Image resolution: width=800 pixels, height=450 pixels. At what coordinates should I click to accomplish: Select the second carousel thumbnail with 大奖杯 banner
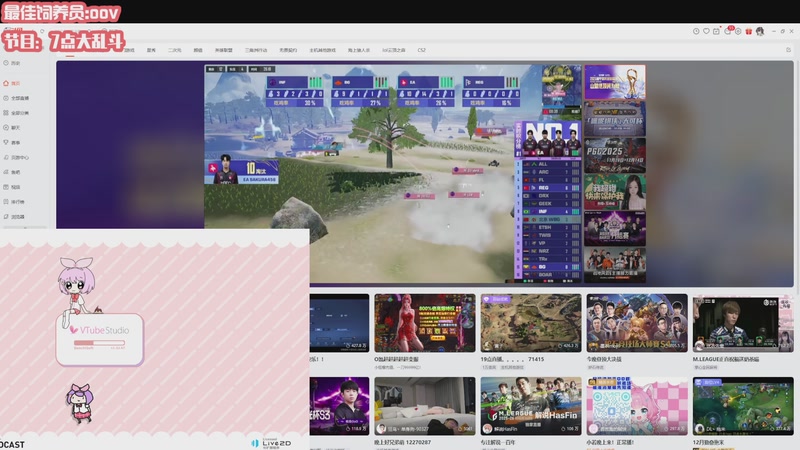(x=615, y=118)
